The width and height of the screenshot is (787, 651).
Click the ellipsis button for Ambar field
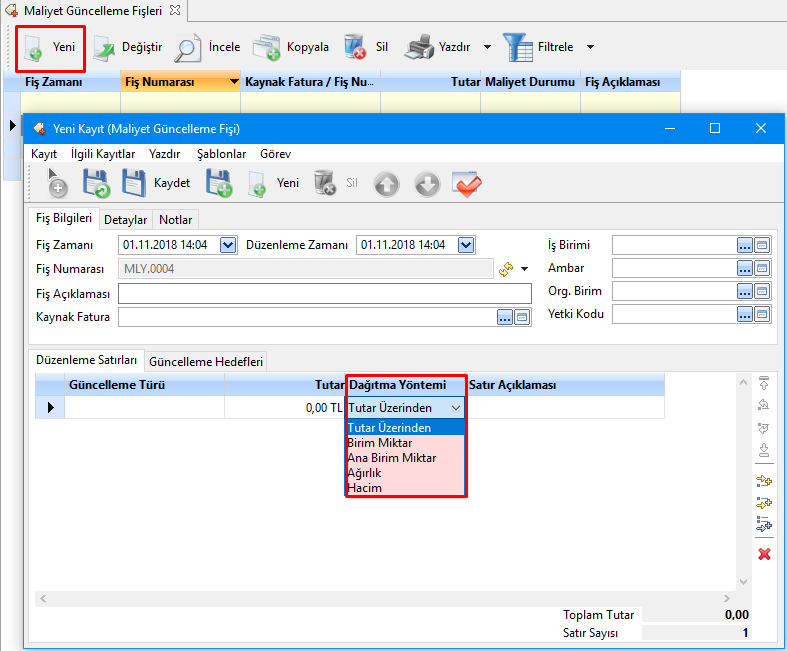point(744,268)
